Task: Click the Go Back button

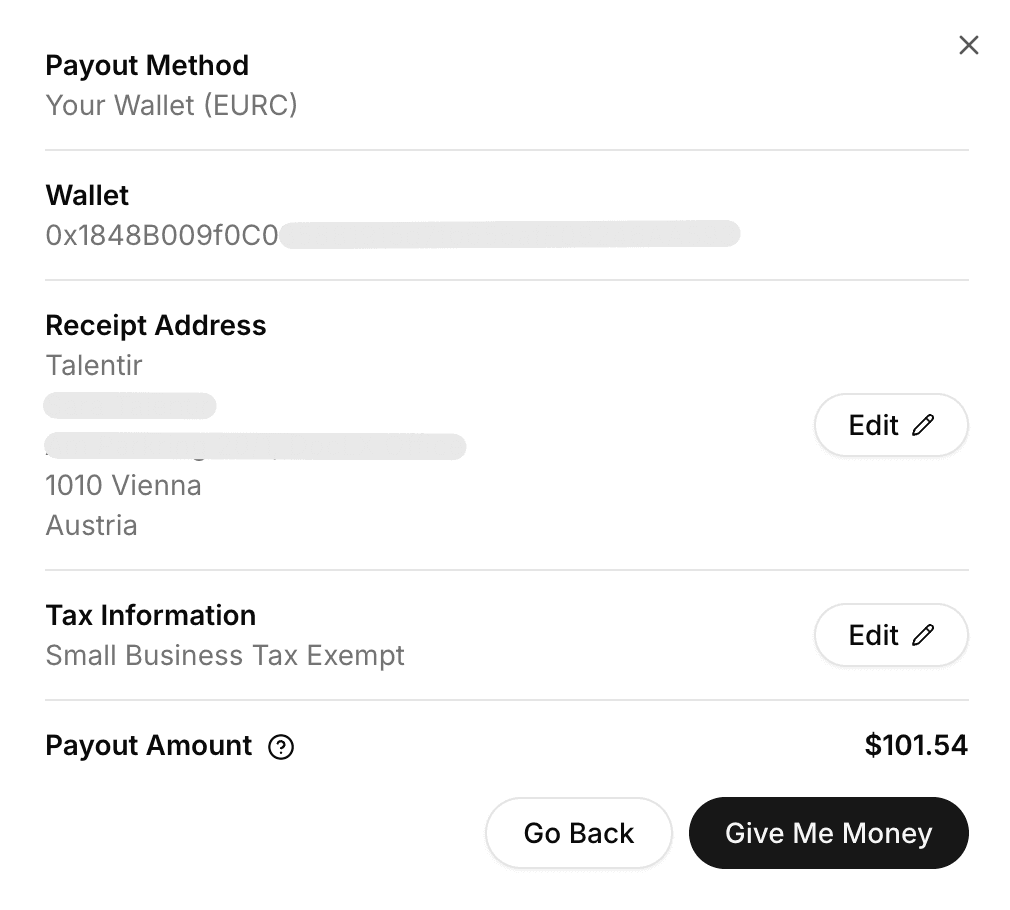Action: pyautogui.click(x=578, y=833)
